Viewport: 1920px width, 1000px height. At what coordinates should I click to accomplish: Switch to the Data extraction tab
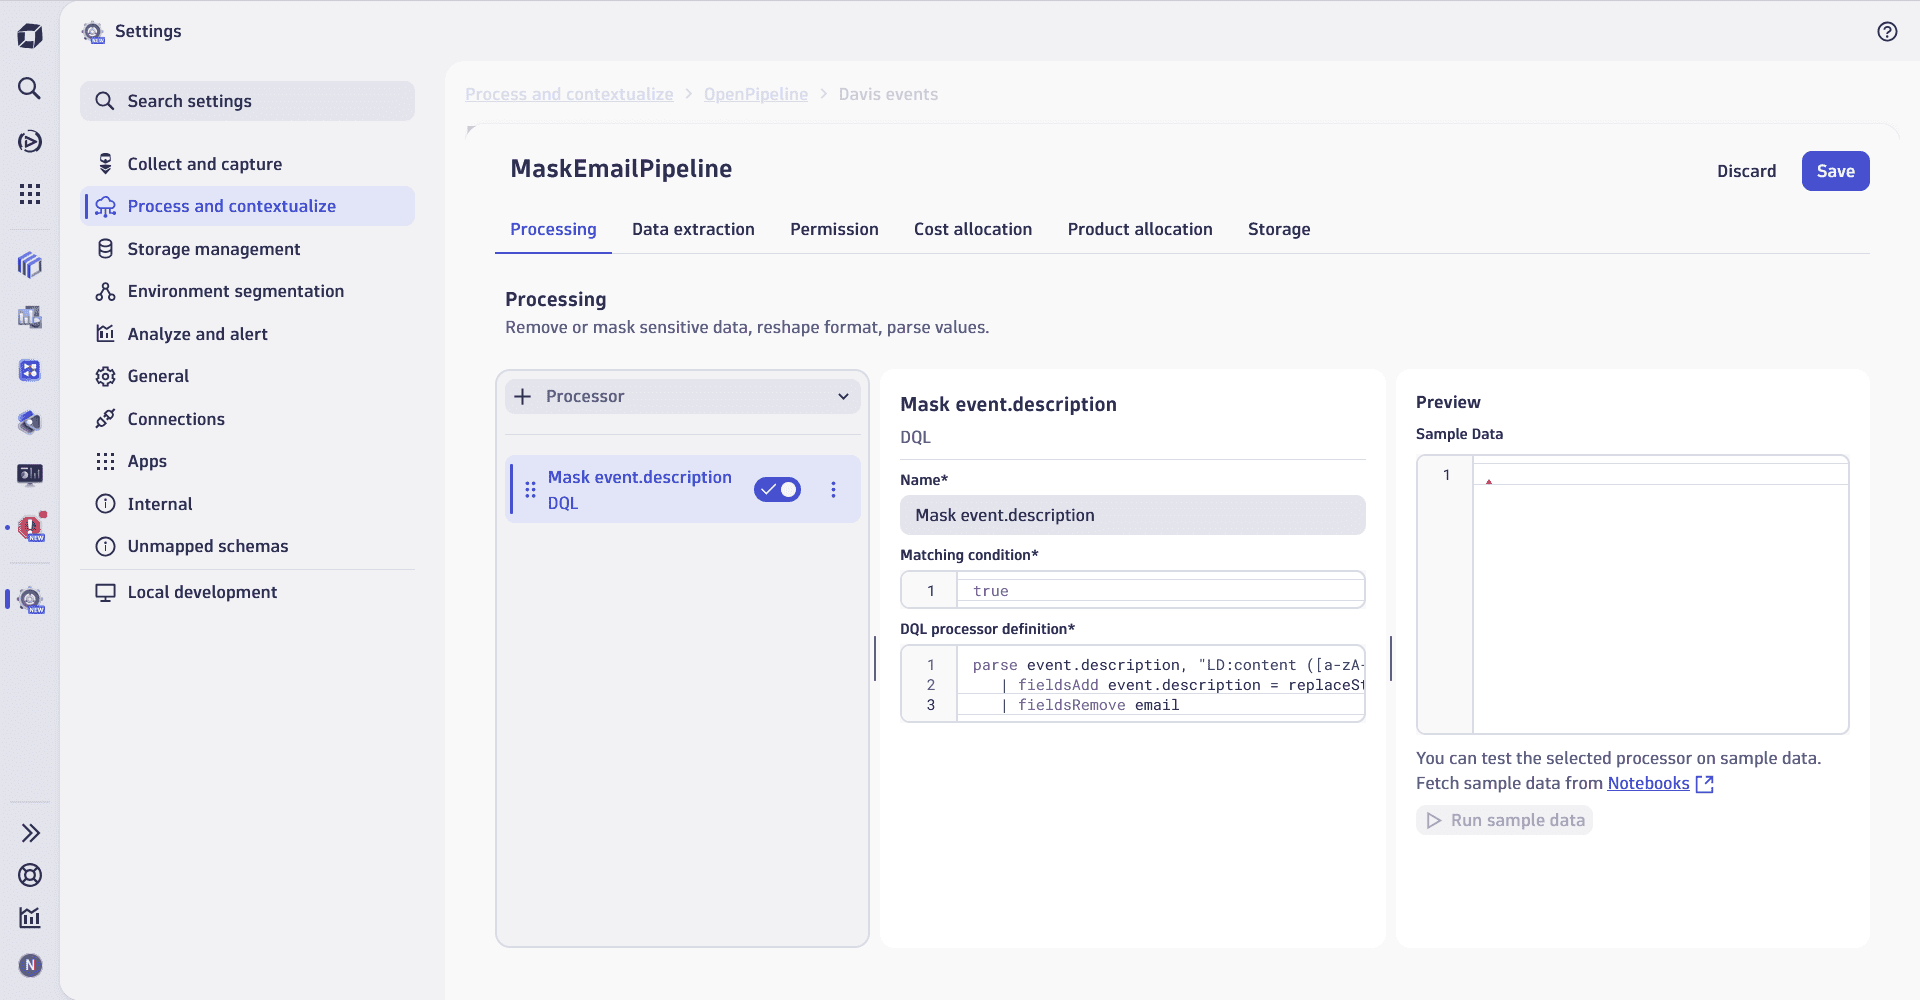[x=693, y=229]
